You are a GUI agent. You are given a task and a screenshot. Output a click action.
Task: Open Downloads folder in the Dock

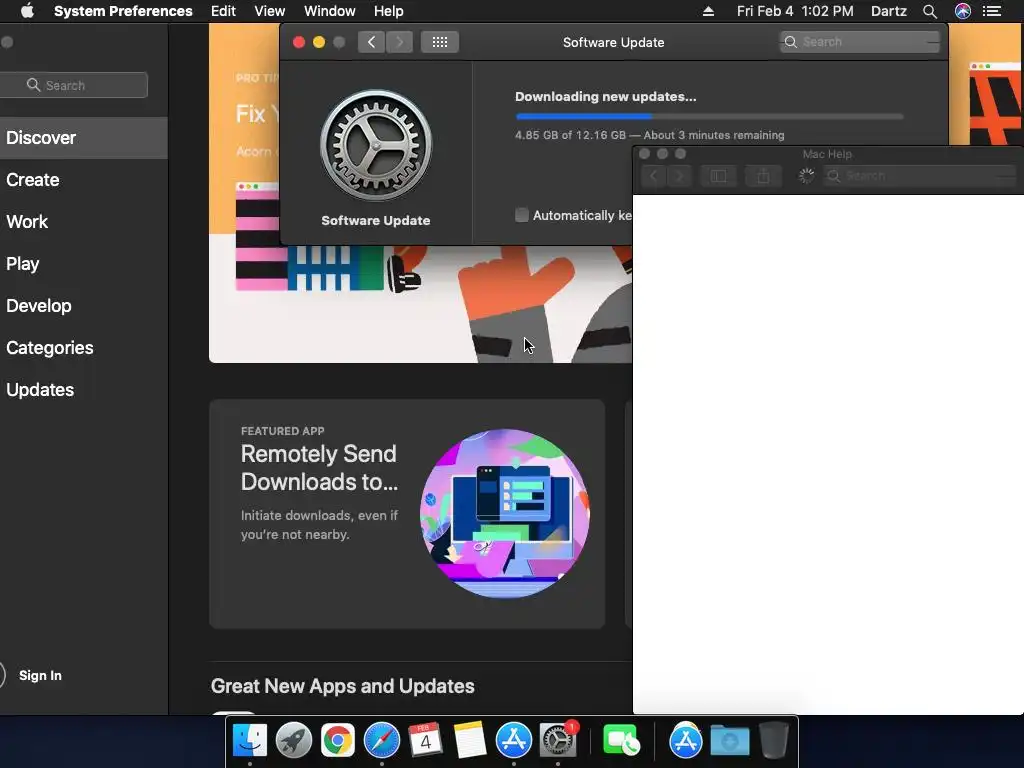click(729, 741)
